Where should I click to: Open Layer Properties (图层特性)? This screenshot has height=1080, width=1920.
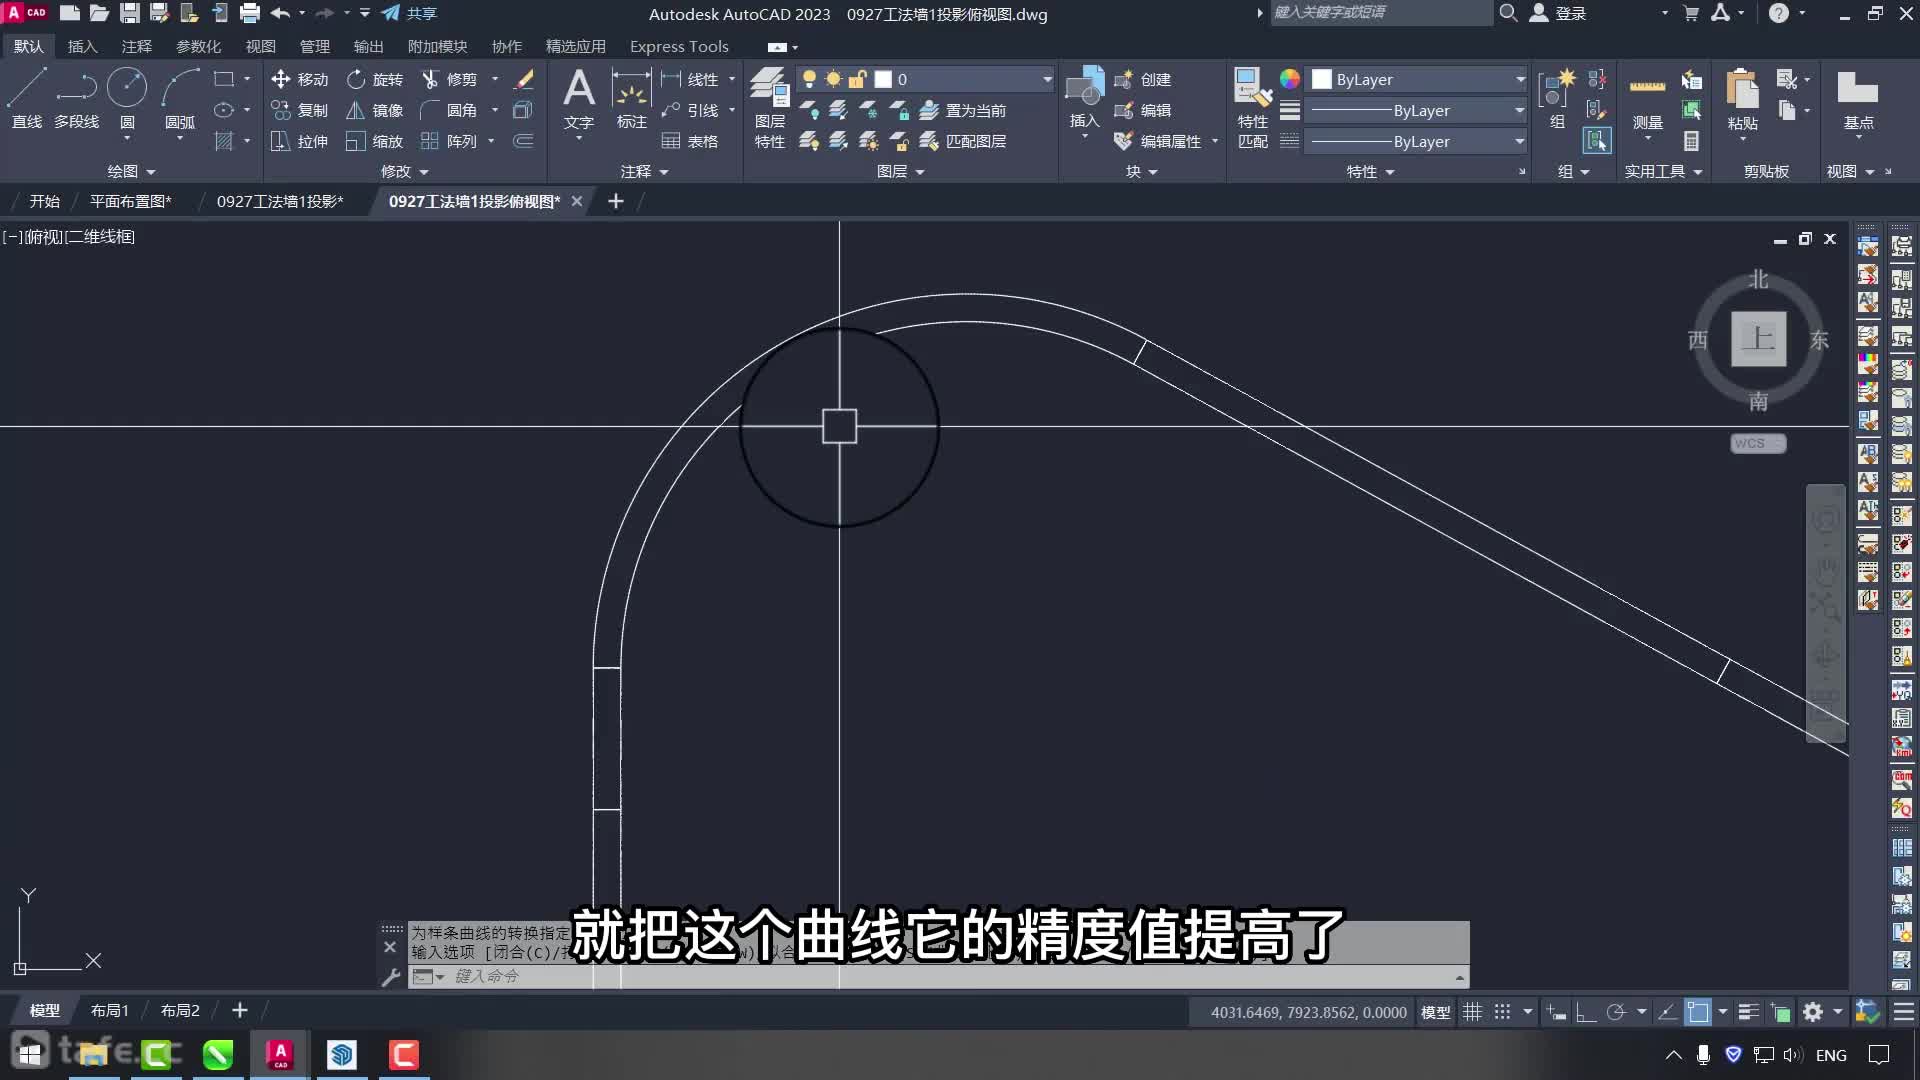(770, 108)
